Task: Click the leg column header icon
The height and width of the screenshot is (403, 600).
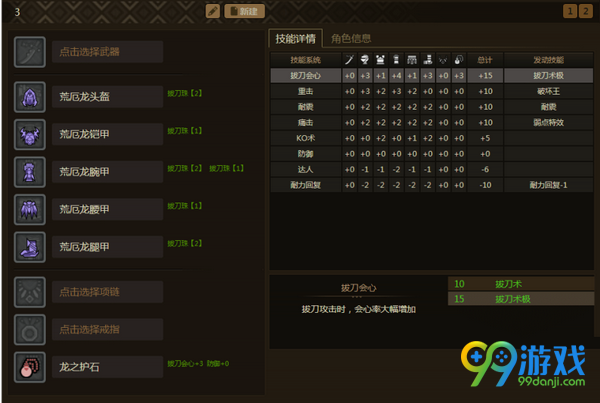Action: pyautogui.click(x=428, y=60)
